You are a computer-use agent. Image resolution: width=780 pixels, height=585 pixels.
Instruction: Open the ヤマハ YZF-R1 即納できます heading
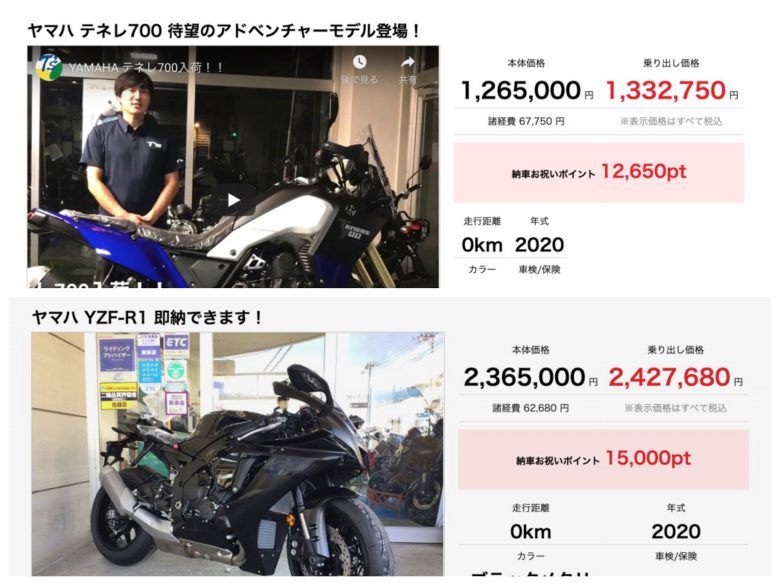tap(147, 317)
